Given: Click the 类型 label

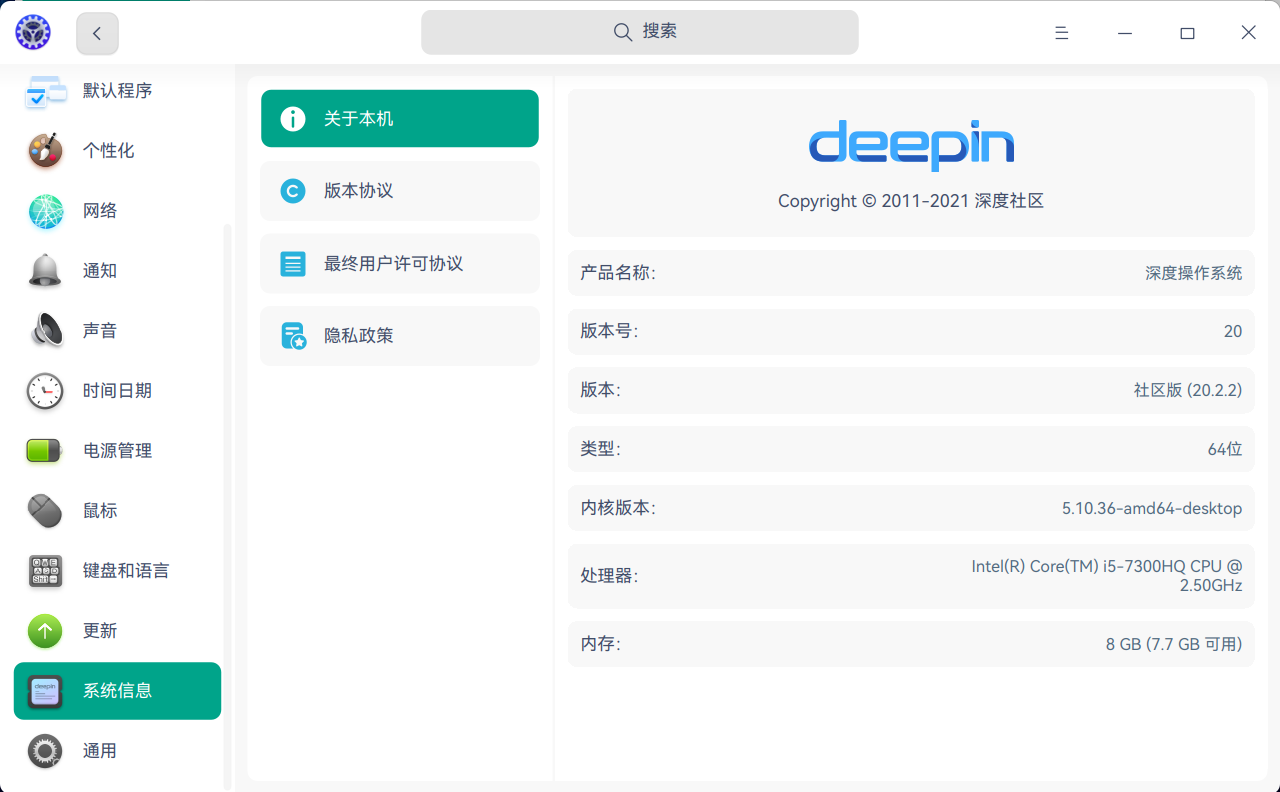Looking at the screenshot, I should pyautogui.click(x=600, y=449).
